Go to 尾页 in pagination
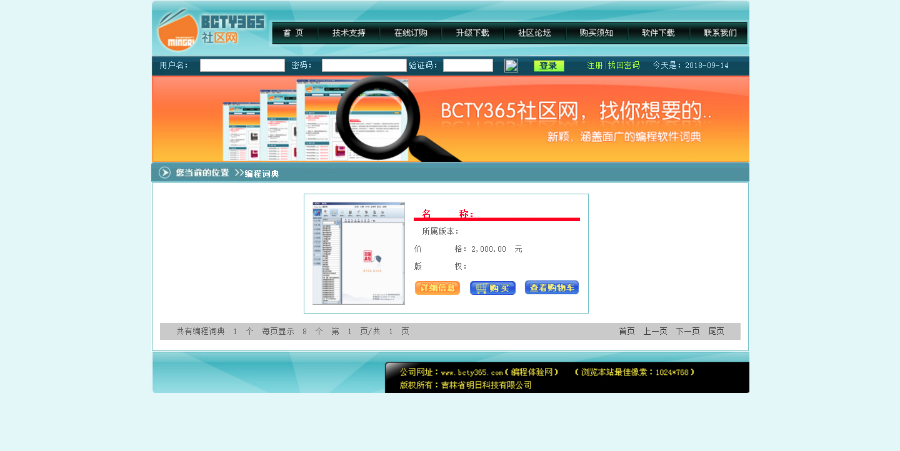 [x=716, y=331]
